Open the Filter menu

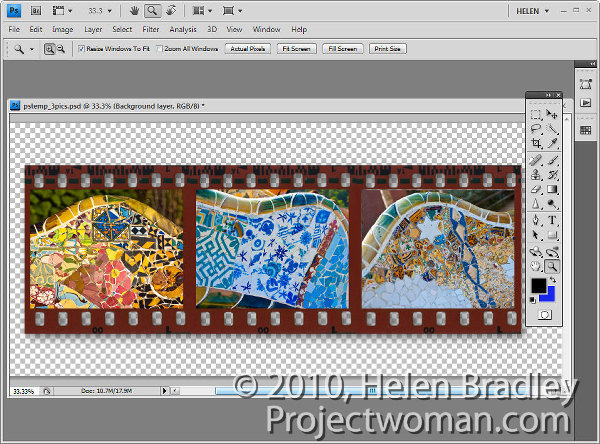click(x=151, y=29)
